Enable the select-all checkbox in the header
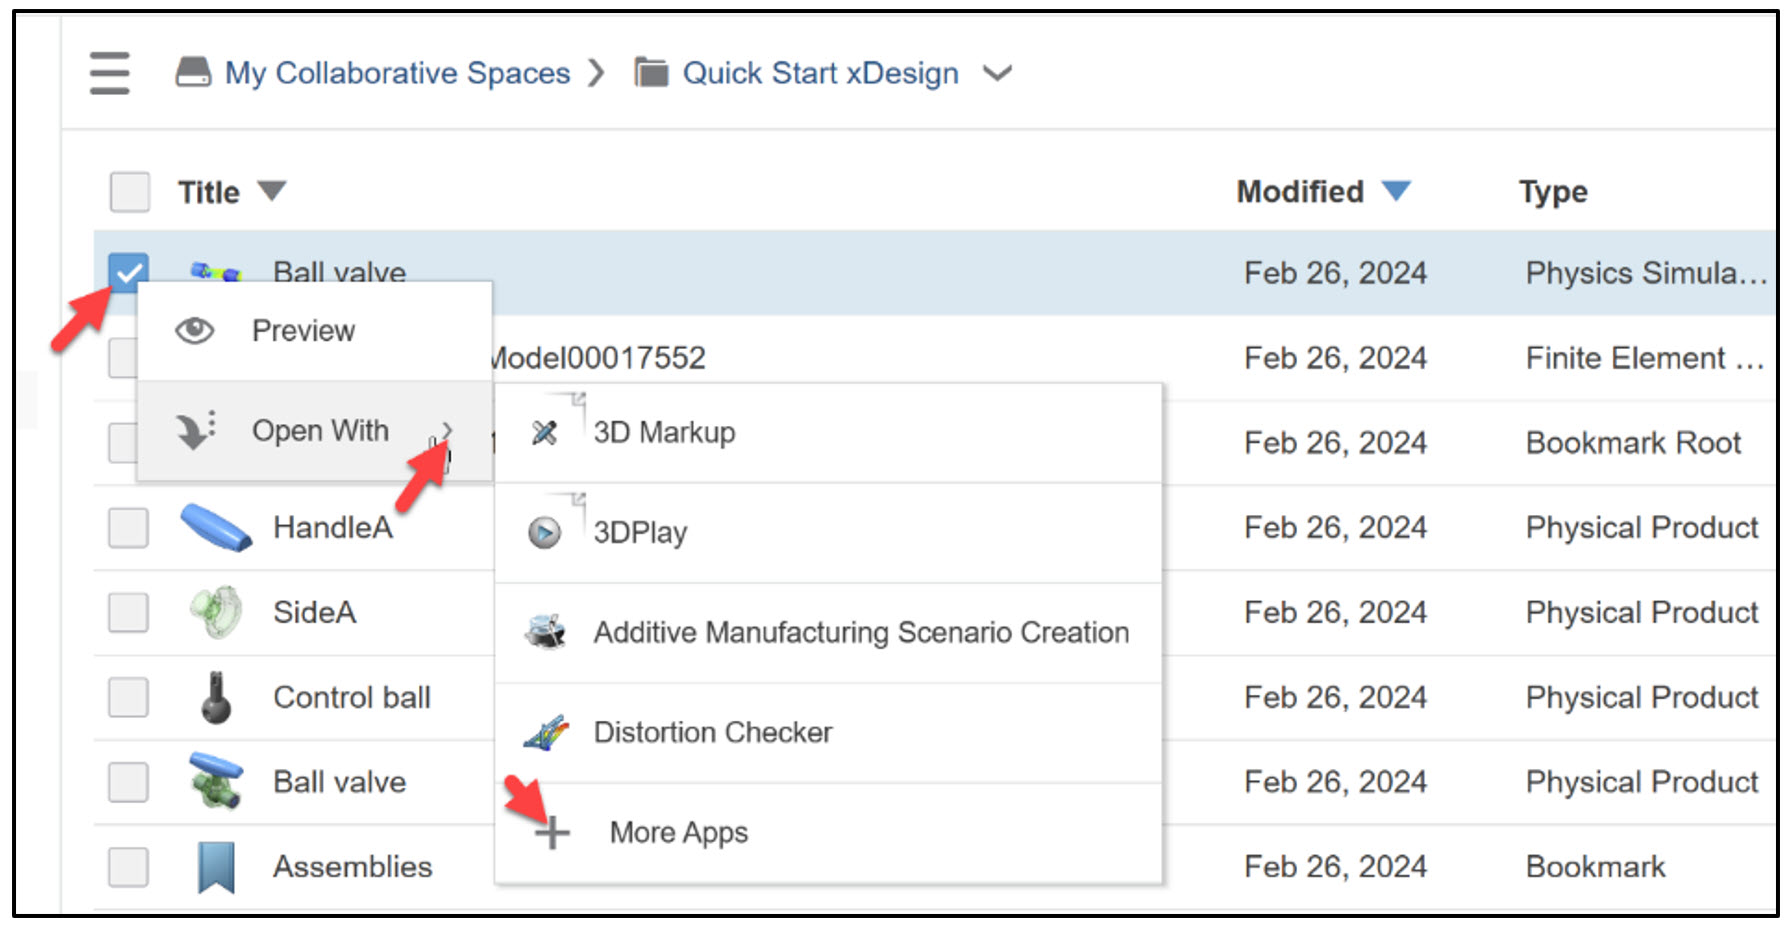This screenshot has height=926, width=1784. [x=128, y=191]
